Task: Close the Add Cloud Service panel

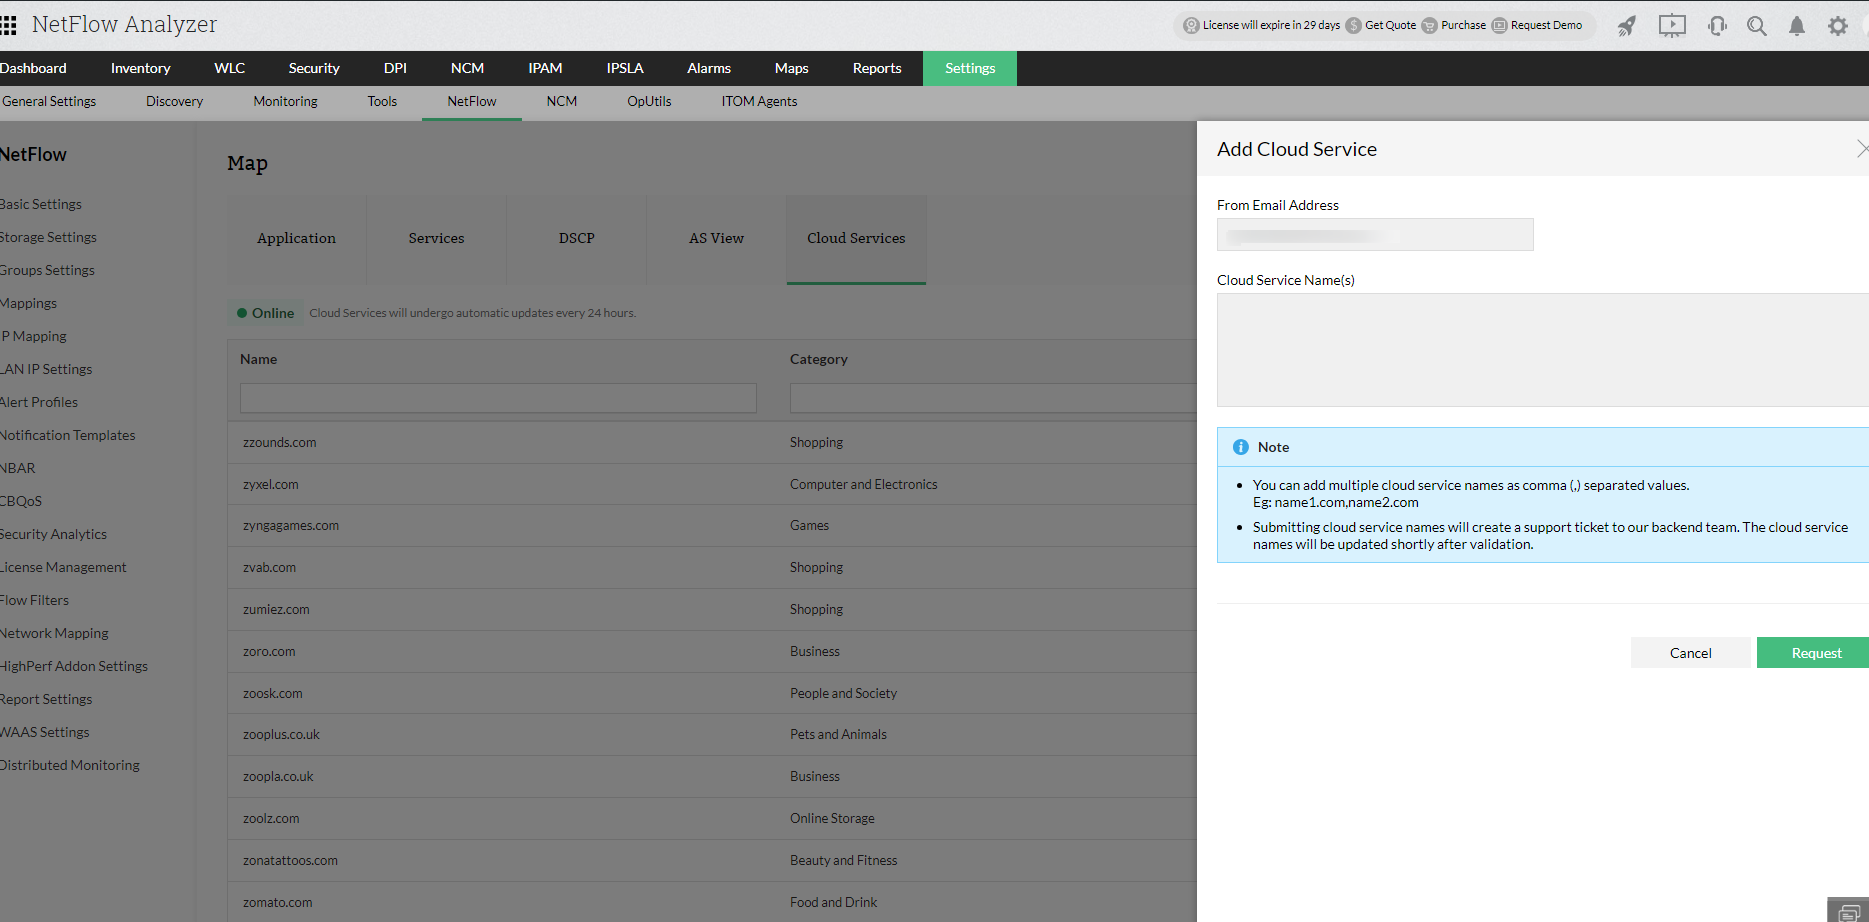Action: click(x=1861, y=149)
